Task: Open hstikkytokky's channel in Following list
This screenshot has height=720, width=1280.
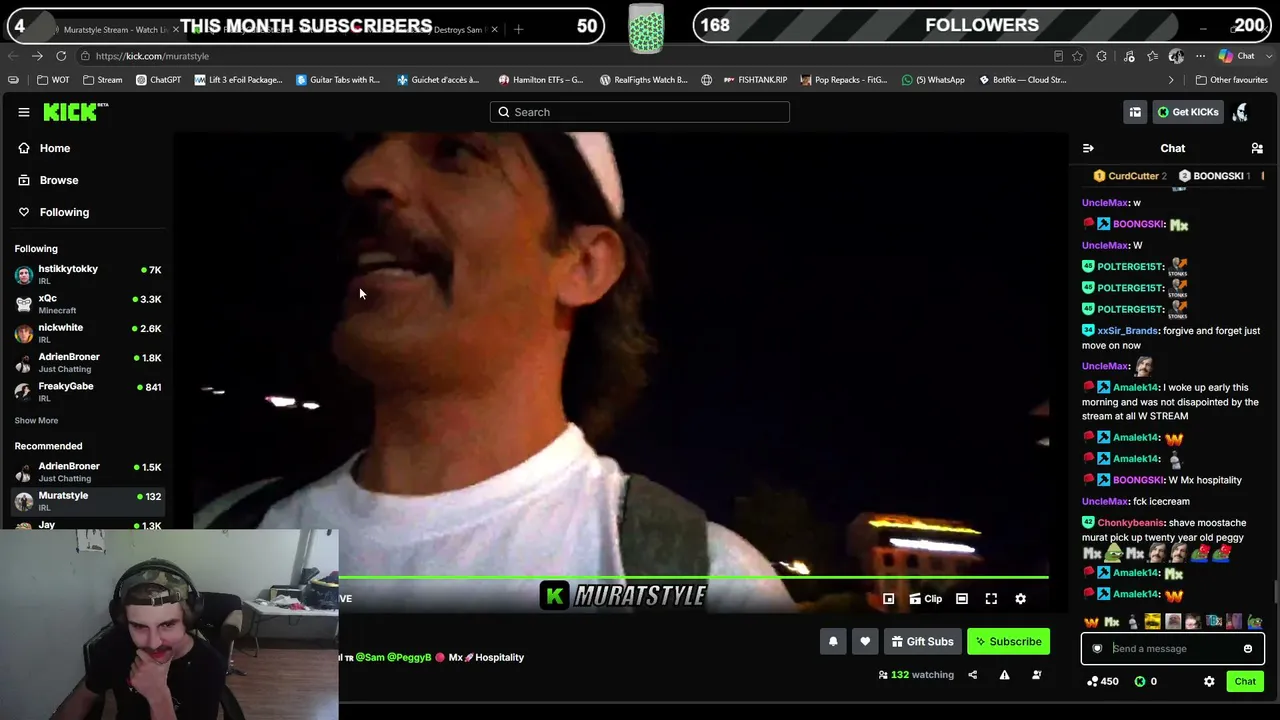Action: [88, 274]
